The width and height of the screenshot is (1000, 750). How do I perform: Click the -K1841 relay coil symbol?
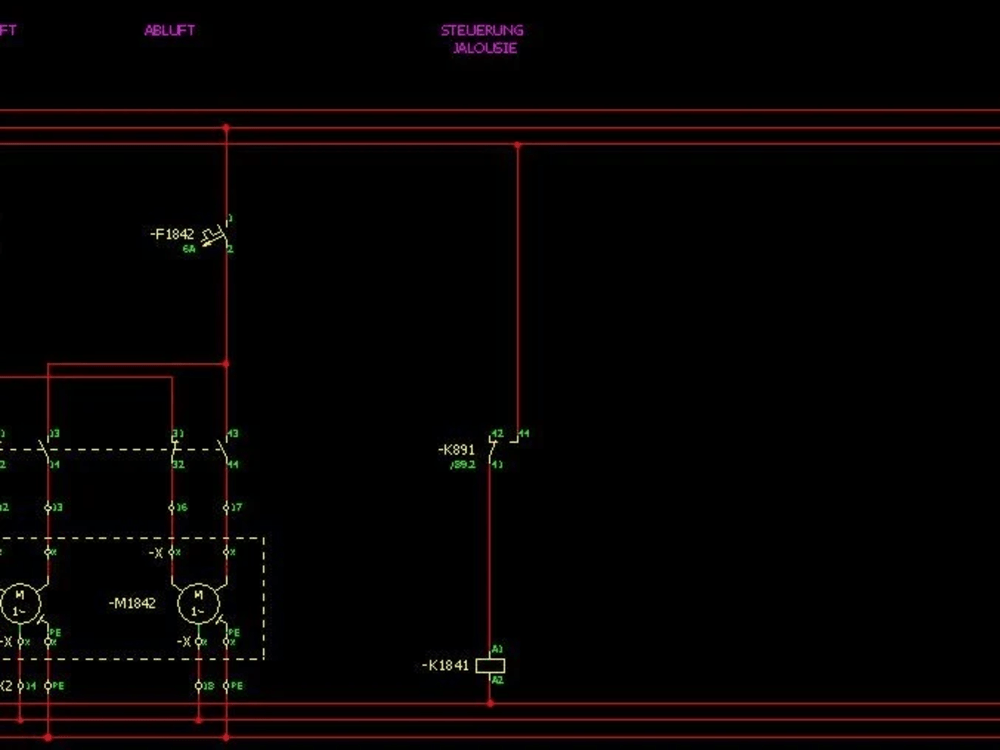[490, 664]
